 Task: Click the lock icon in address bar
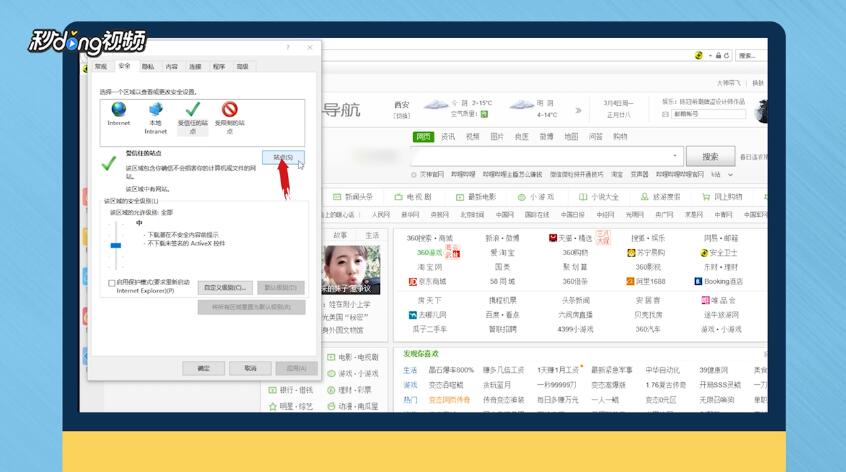[x=718, y=56]
